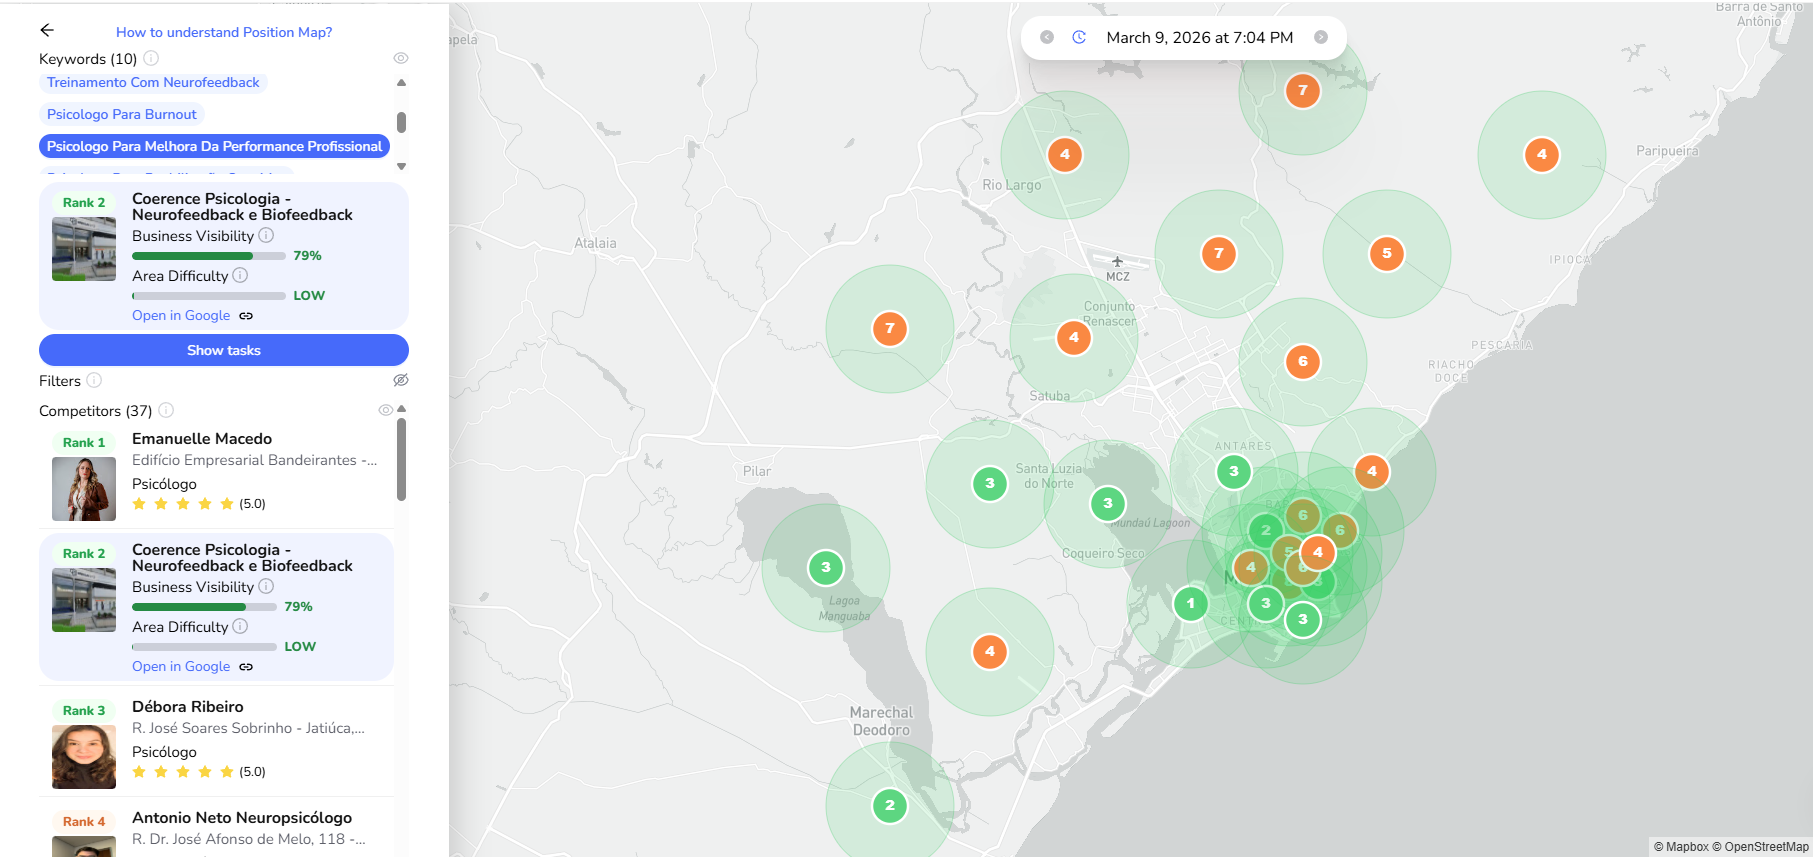Select keyword Psicologo Para Burnout
This screenshot has width=1813, height=857.
122,114
